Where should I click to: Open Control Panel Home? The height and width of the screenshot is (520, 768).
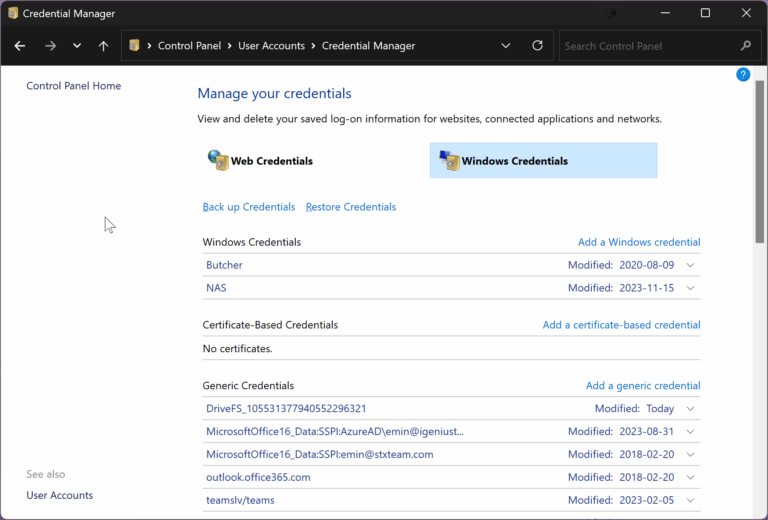point(73,86)
